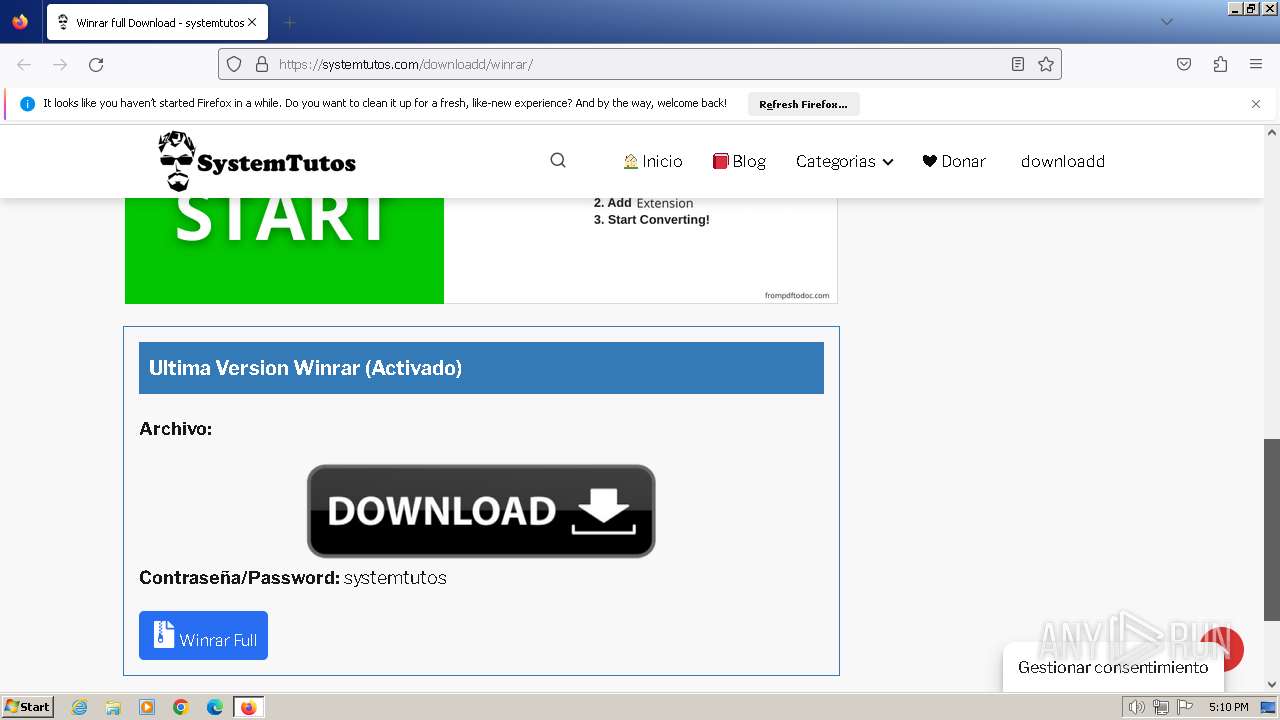Open a new tab with plus icon
The image size is (1280, 720).
289,22
